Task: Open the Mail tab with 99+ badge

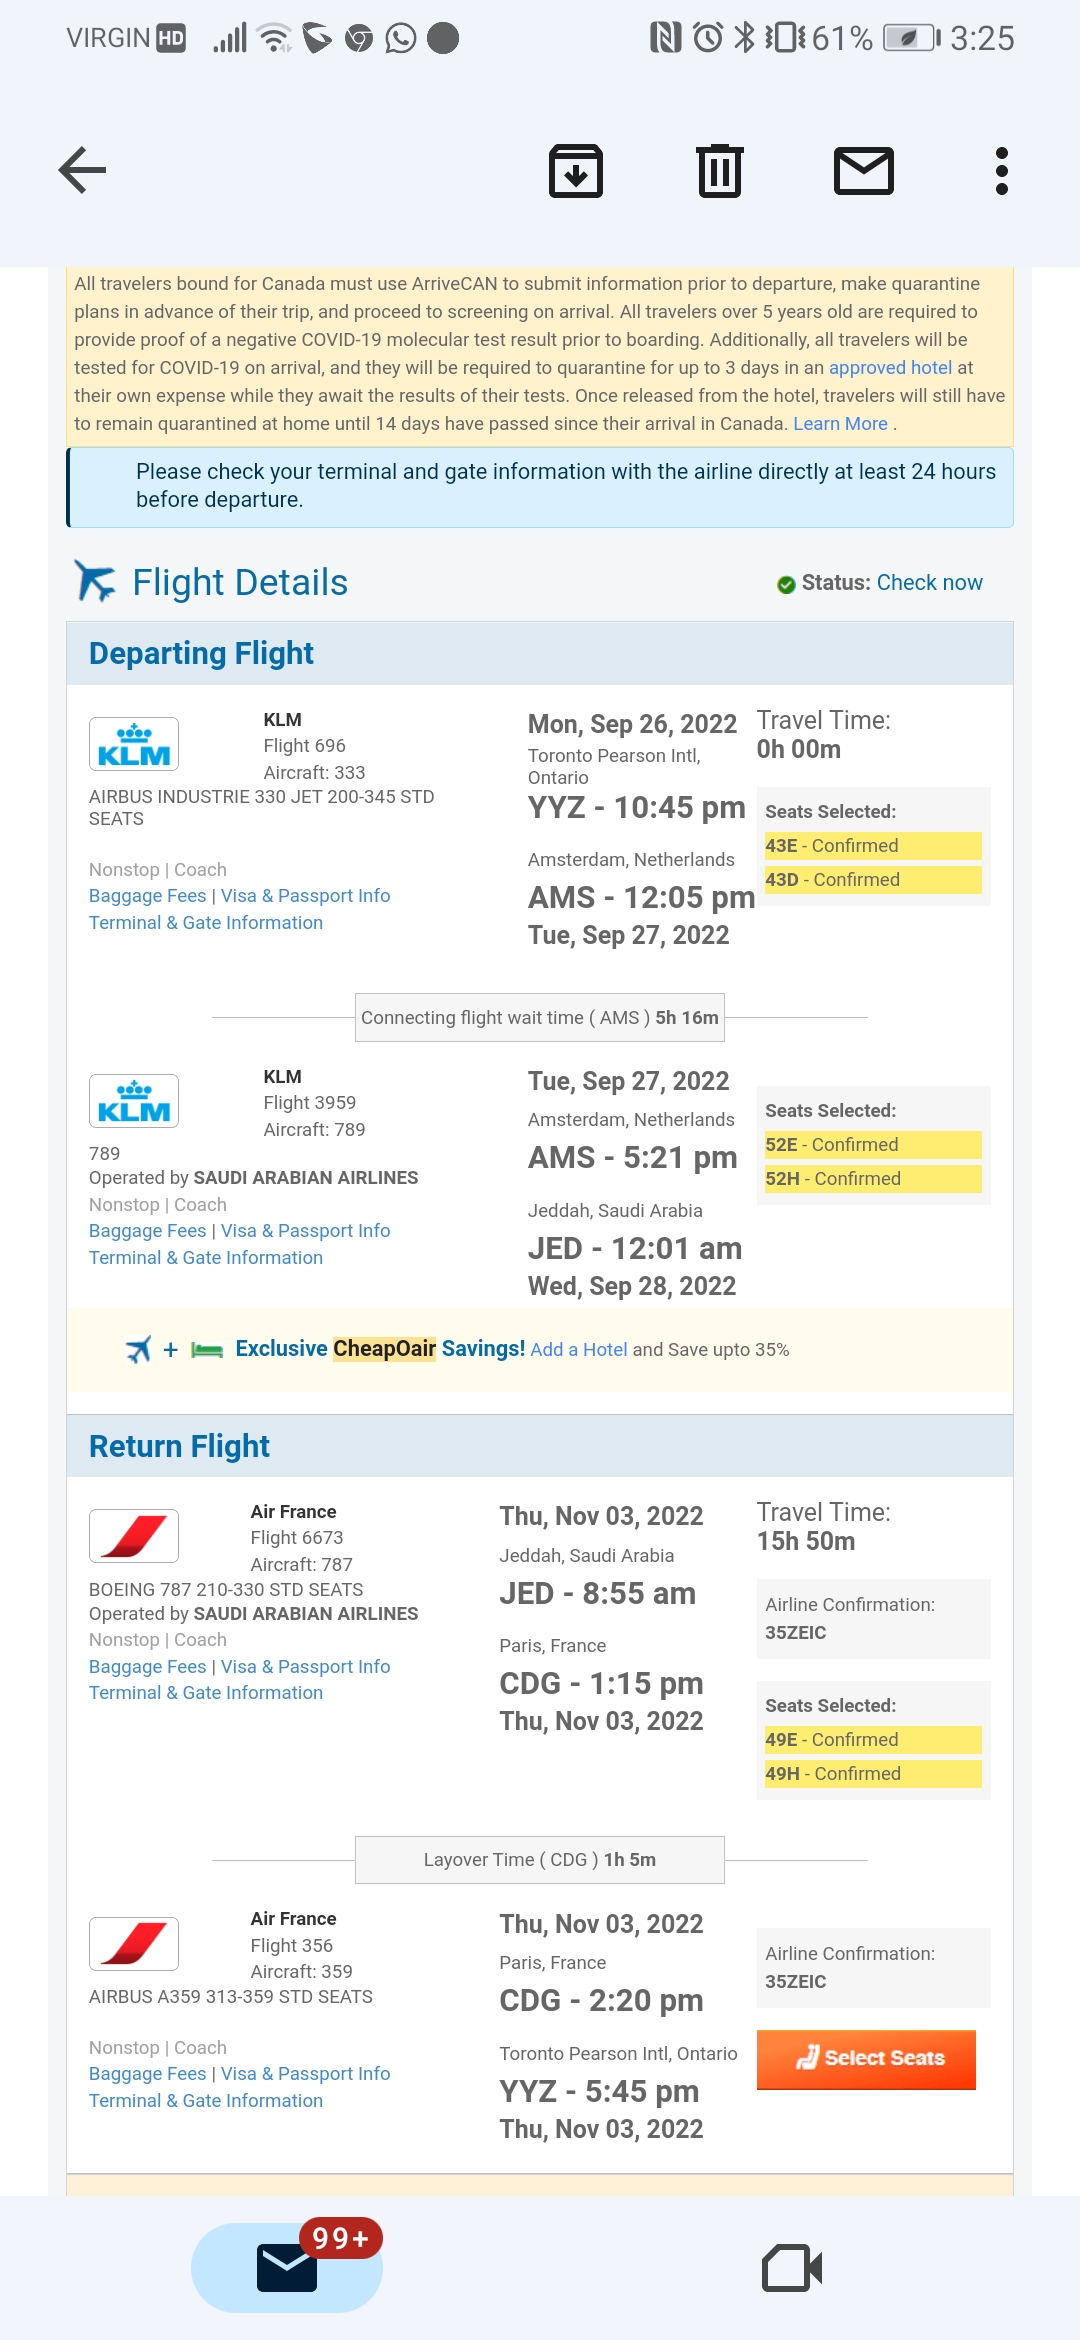Action: click(287, 2267)
